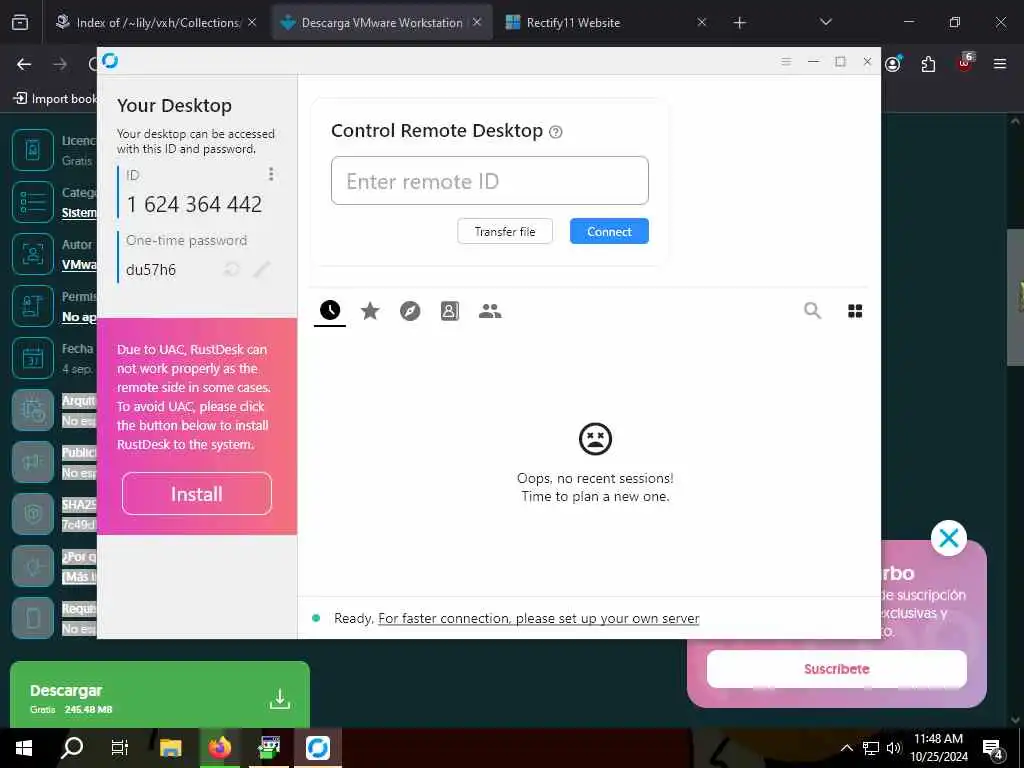The width and height of the screenshot is (1024, 768).
Task: Close the Rectify11 Website tab
Action: [x=701, y=22]
